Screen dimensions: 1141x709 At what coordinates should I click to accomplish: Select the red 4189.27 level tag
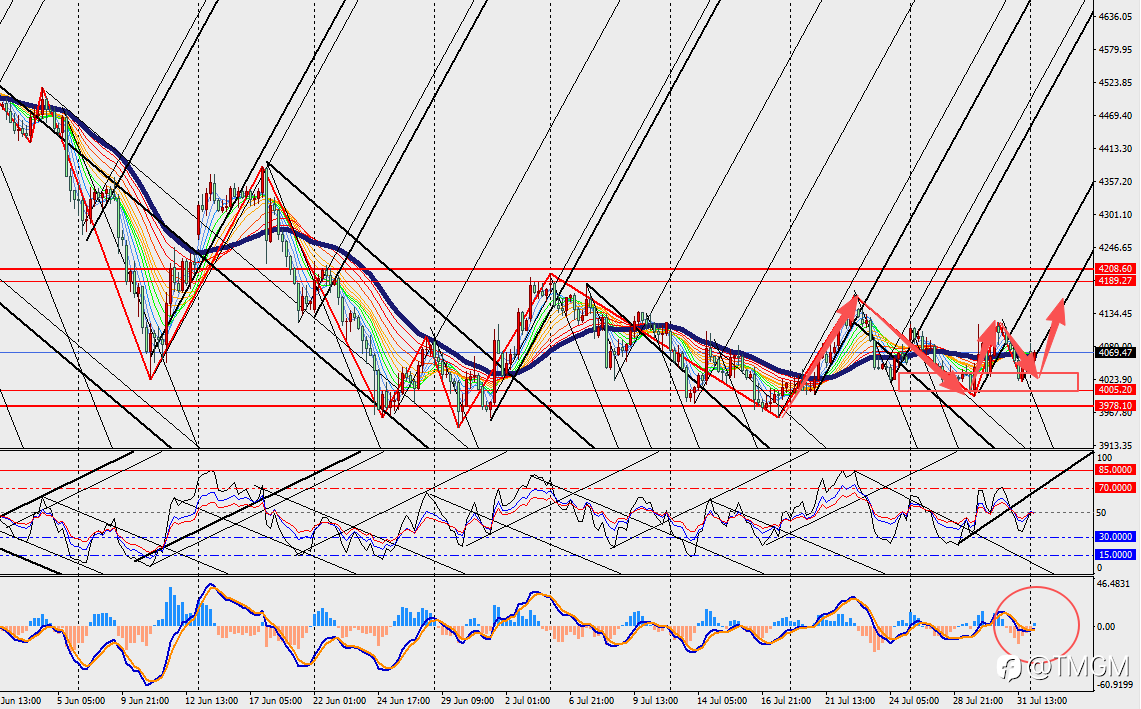click(x=1115, y=280)
